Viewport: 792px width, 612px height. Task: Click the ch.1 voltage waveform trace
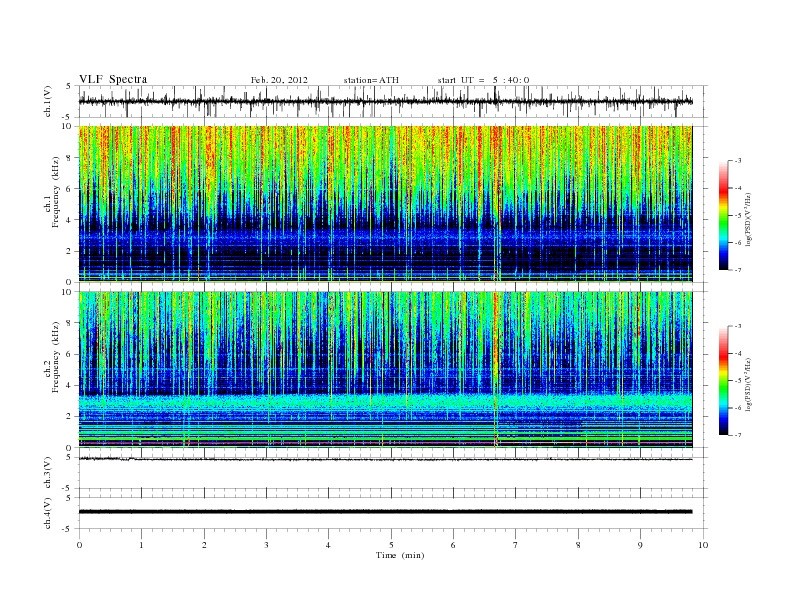pos(385,101)
